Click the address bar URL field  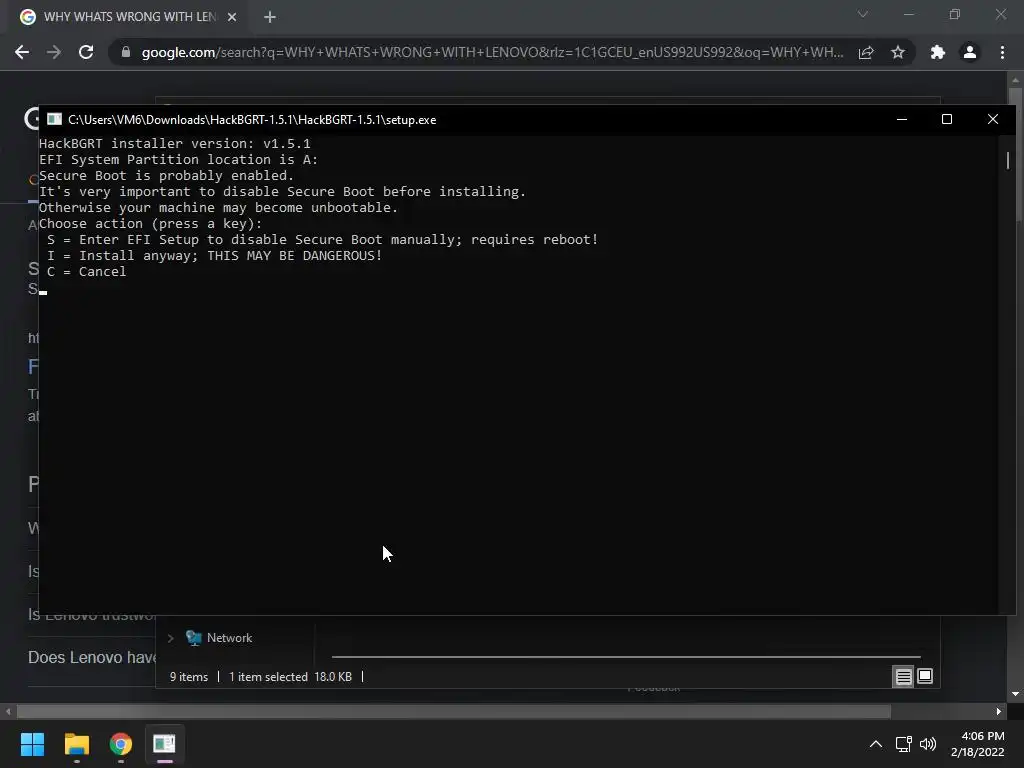coord(491,52)
